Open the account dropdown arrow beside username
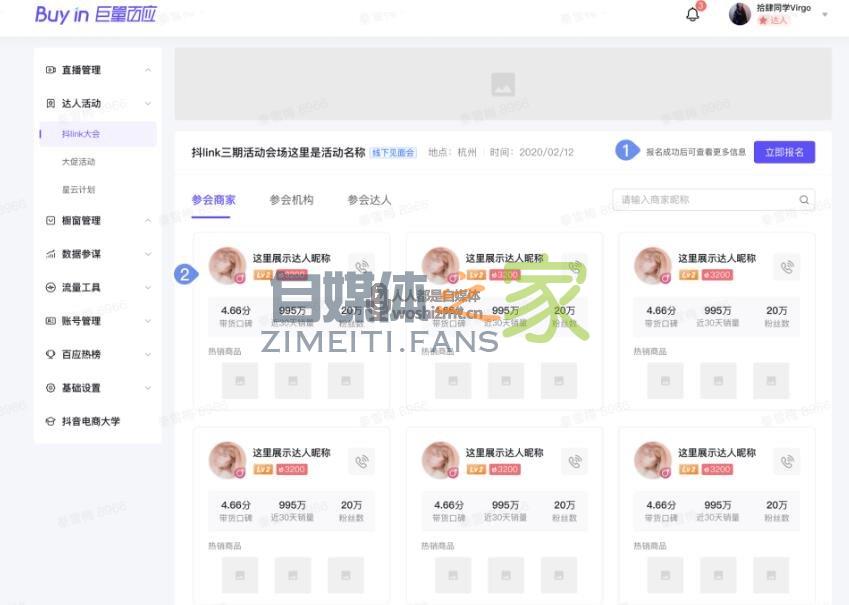This screenshot has width=849, height=605. pos(825,15)
